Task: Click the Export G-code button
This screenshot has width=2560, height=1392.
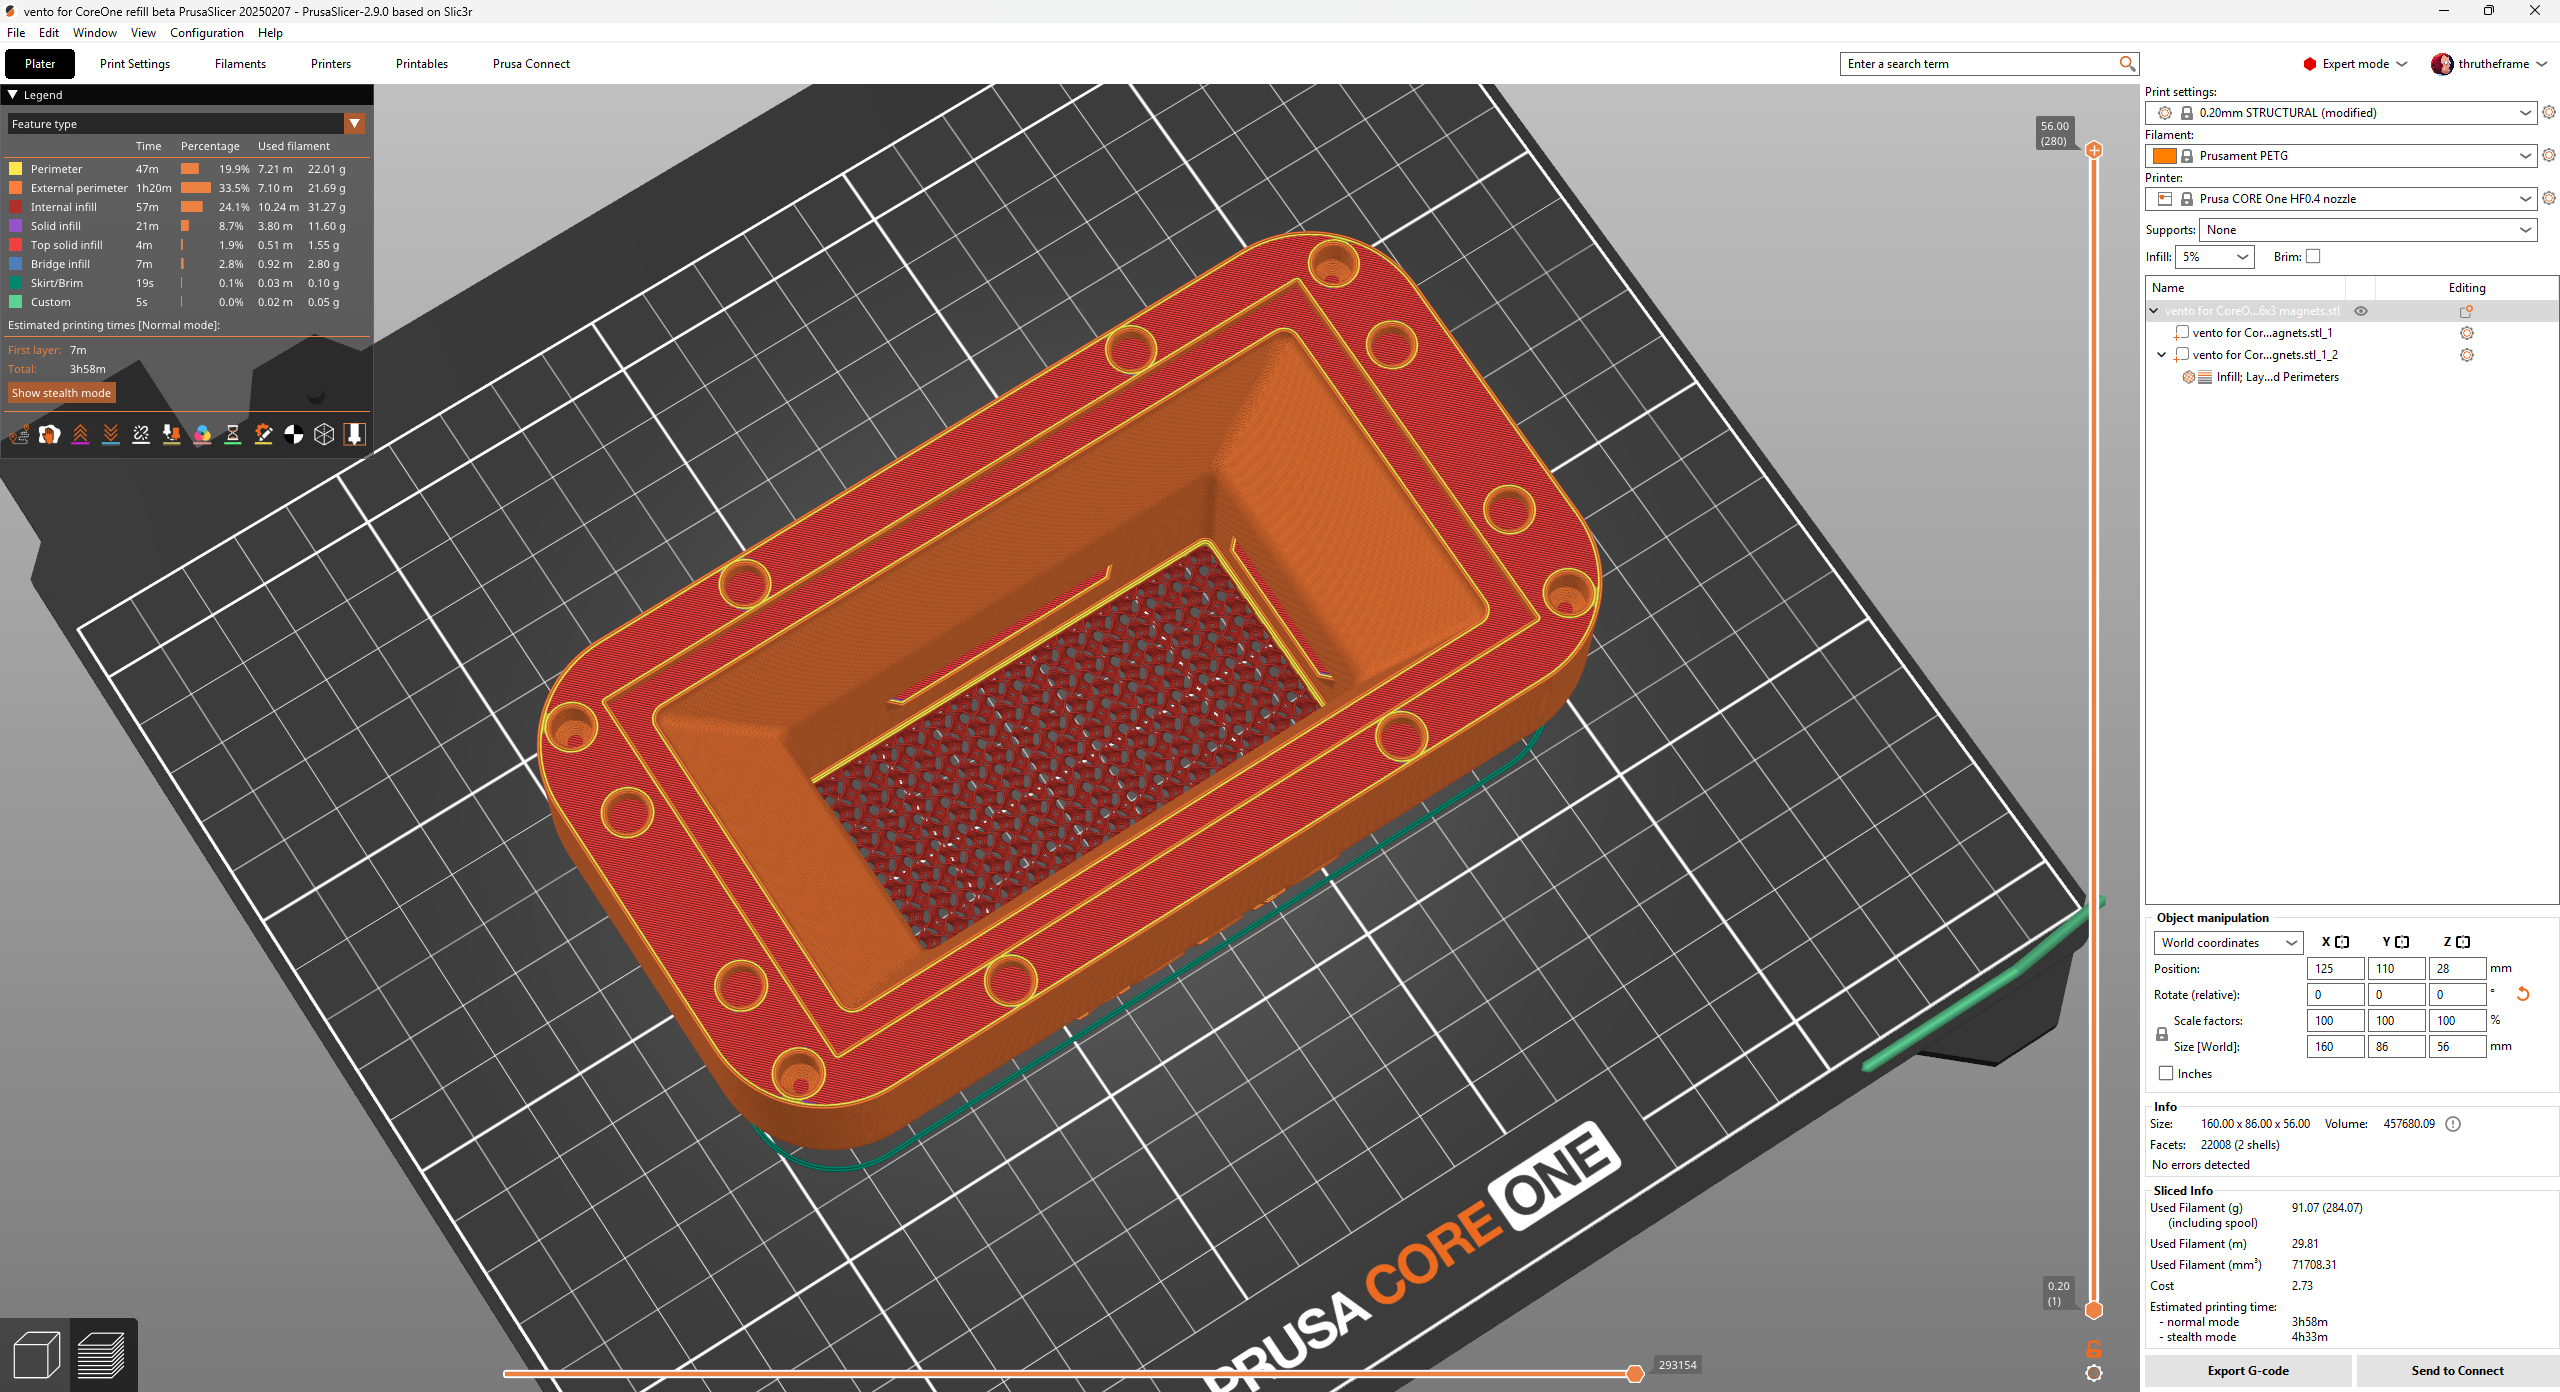Action: (2247, 1370)
